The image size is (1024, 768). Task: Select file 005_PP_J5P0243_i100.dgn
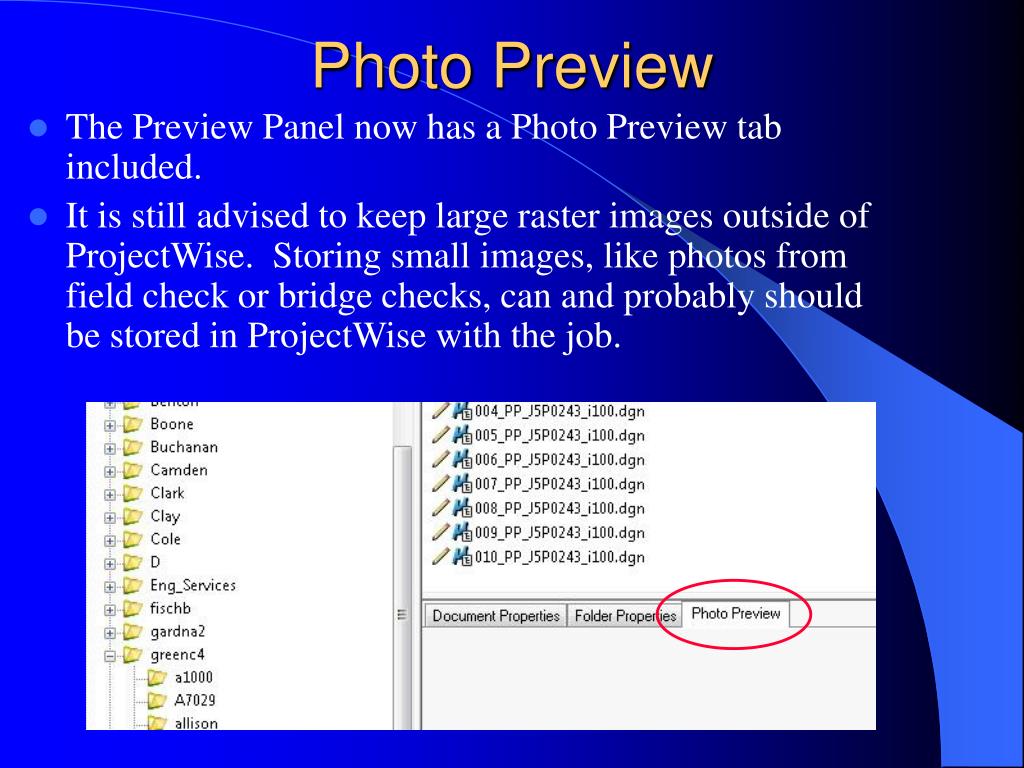(x=559, y=436)
